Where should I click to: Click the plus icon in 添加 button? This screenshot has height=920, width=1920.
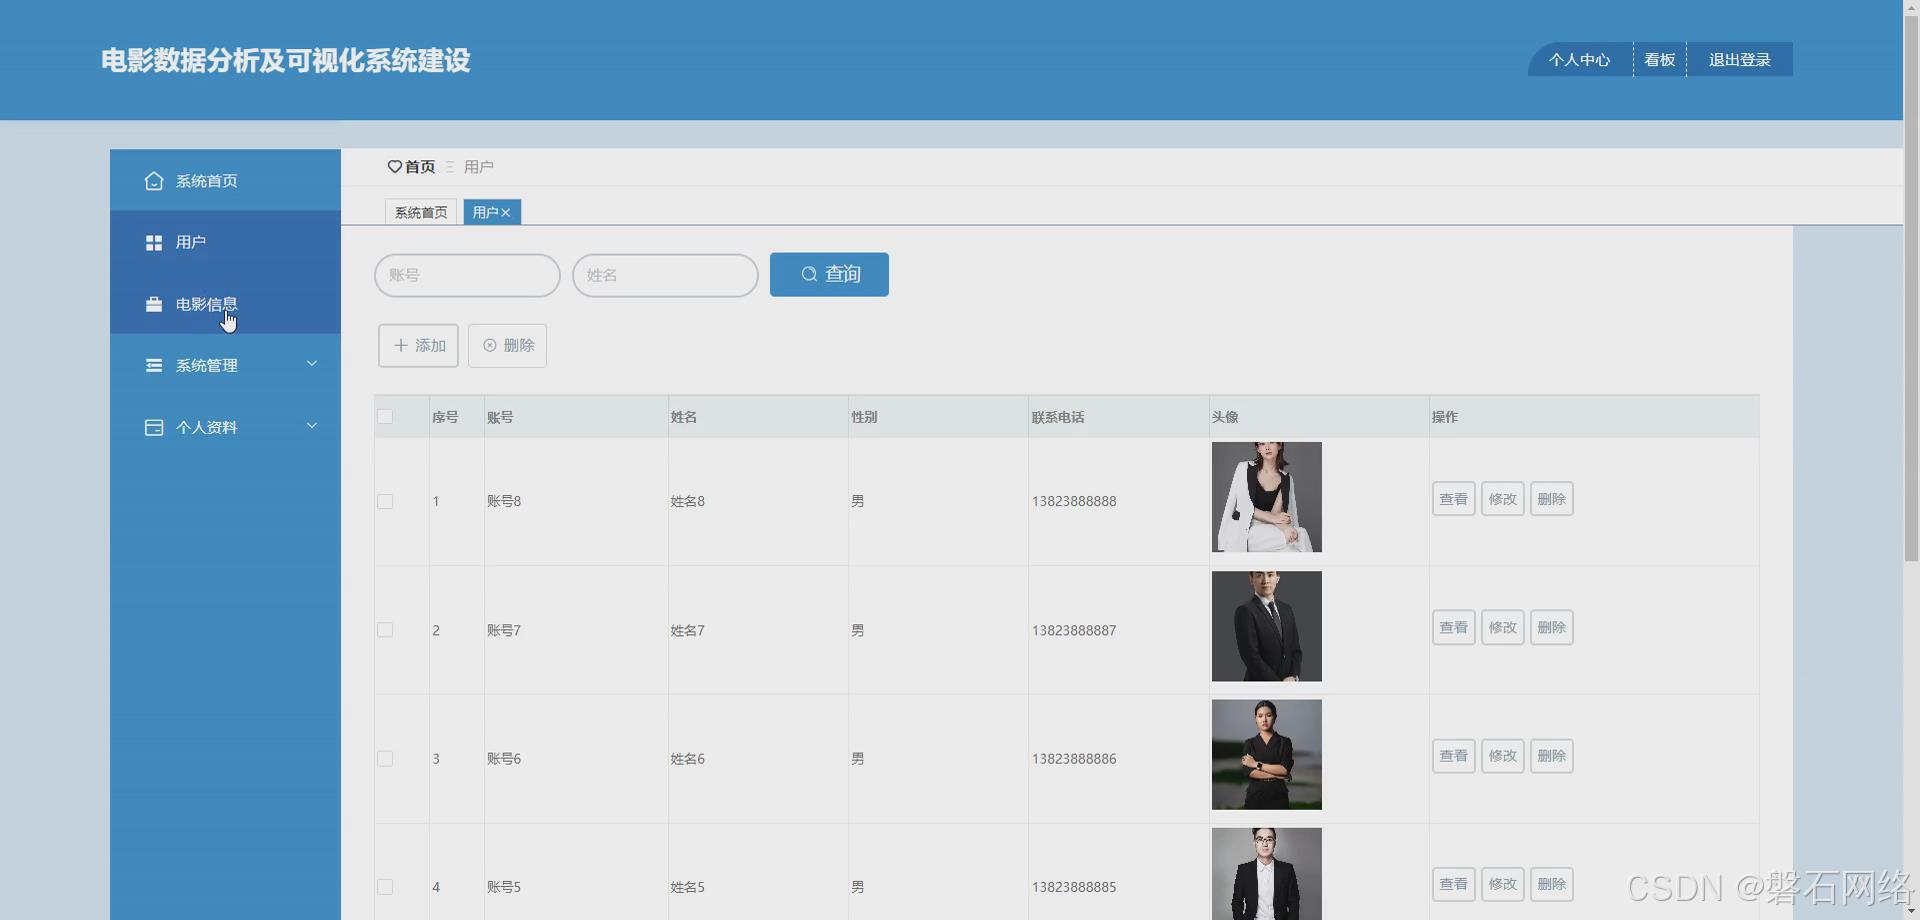coord(401,345)
